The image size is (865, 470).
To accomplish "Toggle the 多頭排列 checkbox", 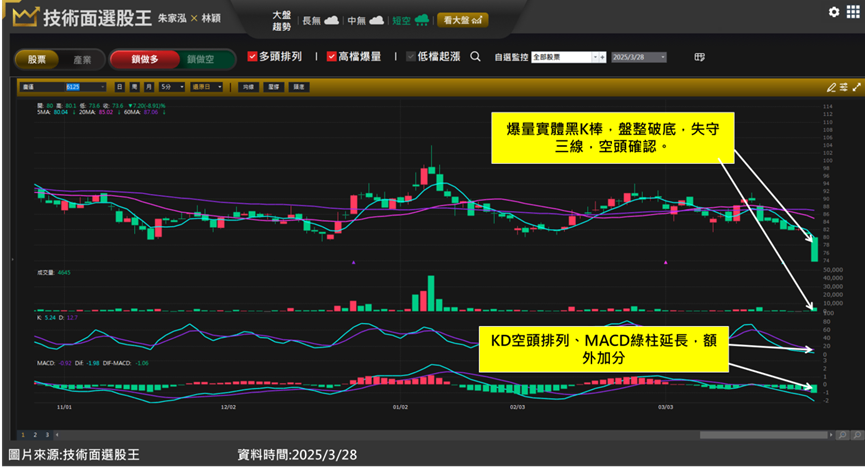I will (252, 56).
